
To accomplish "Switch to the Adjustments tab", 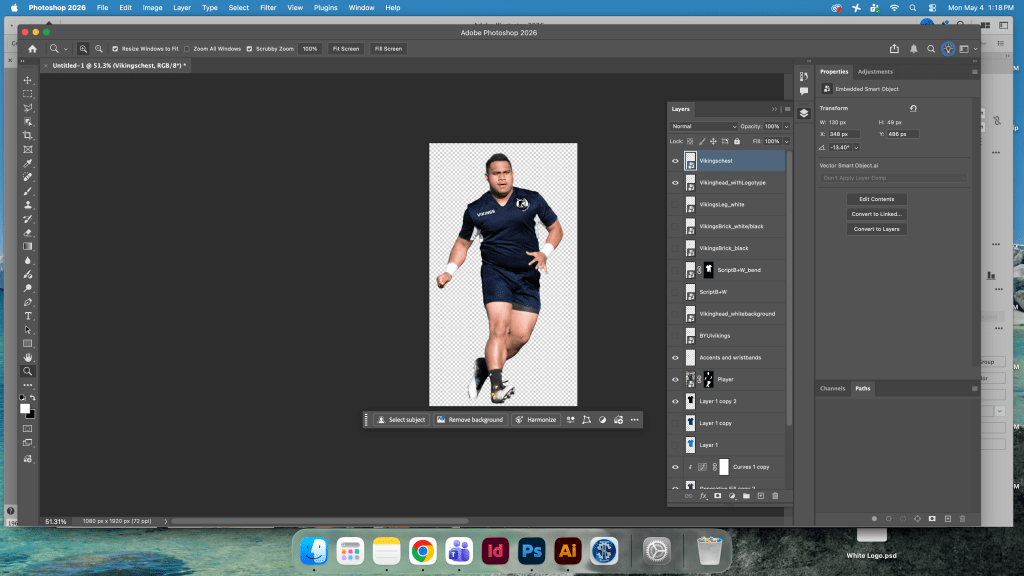I will [x=874, y=72].
